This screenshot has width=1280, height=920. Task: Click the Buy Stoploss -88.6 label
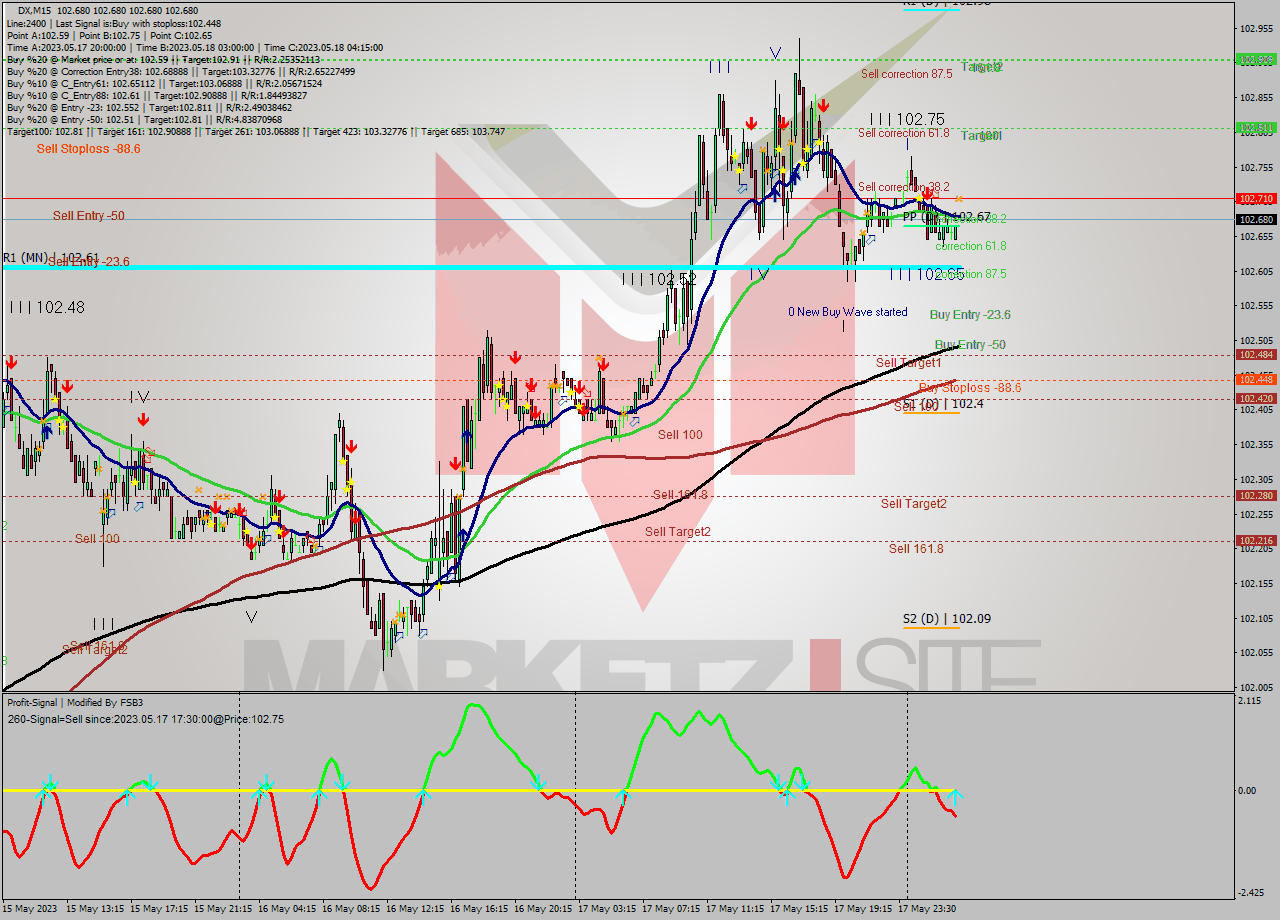coord(970,388)
